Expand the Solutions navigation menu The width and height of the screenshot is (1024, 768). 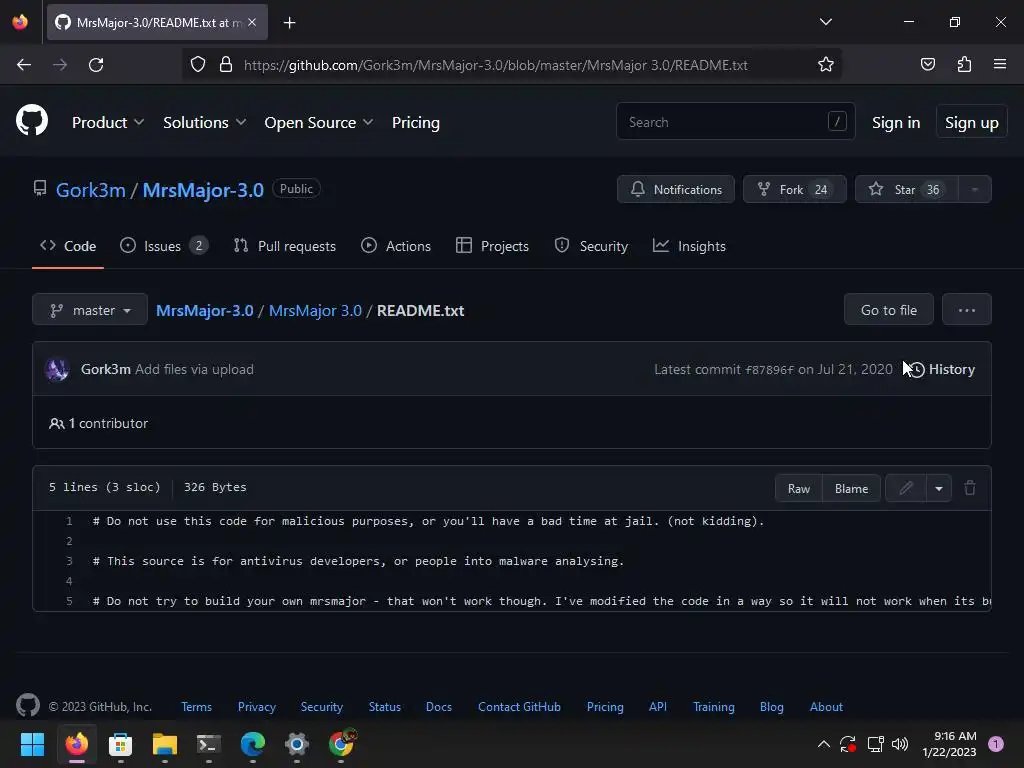pyautogui.click(x=204, y=123)
